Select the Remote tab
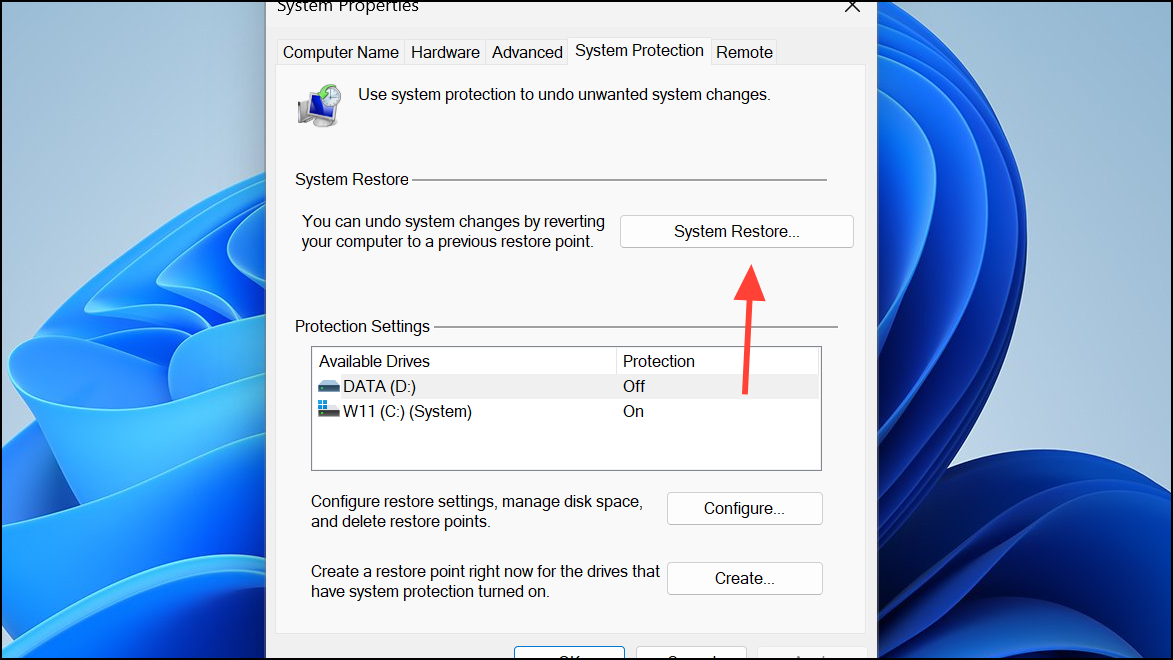 (744, 52)
